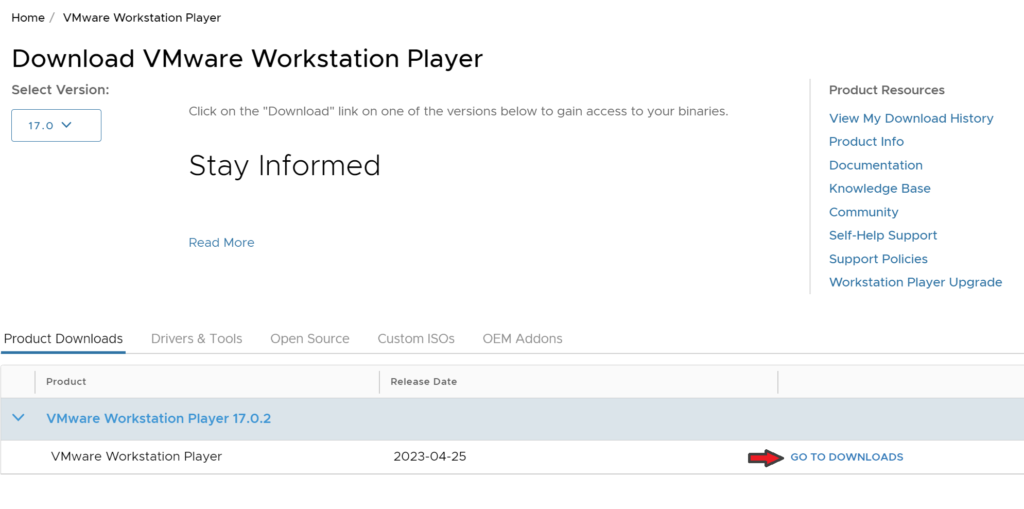Image resolution: width=1024 pixels, height=509 pixels.
Task: Switch to the Open Source tab
Action: coord(310,338)
